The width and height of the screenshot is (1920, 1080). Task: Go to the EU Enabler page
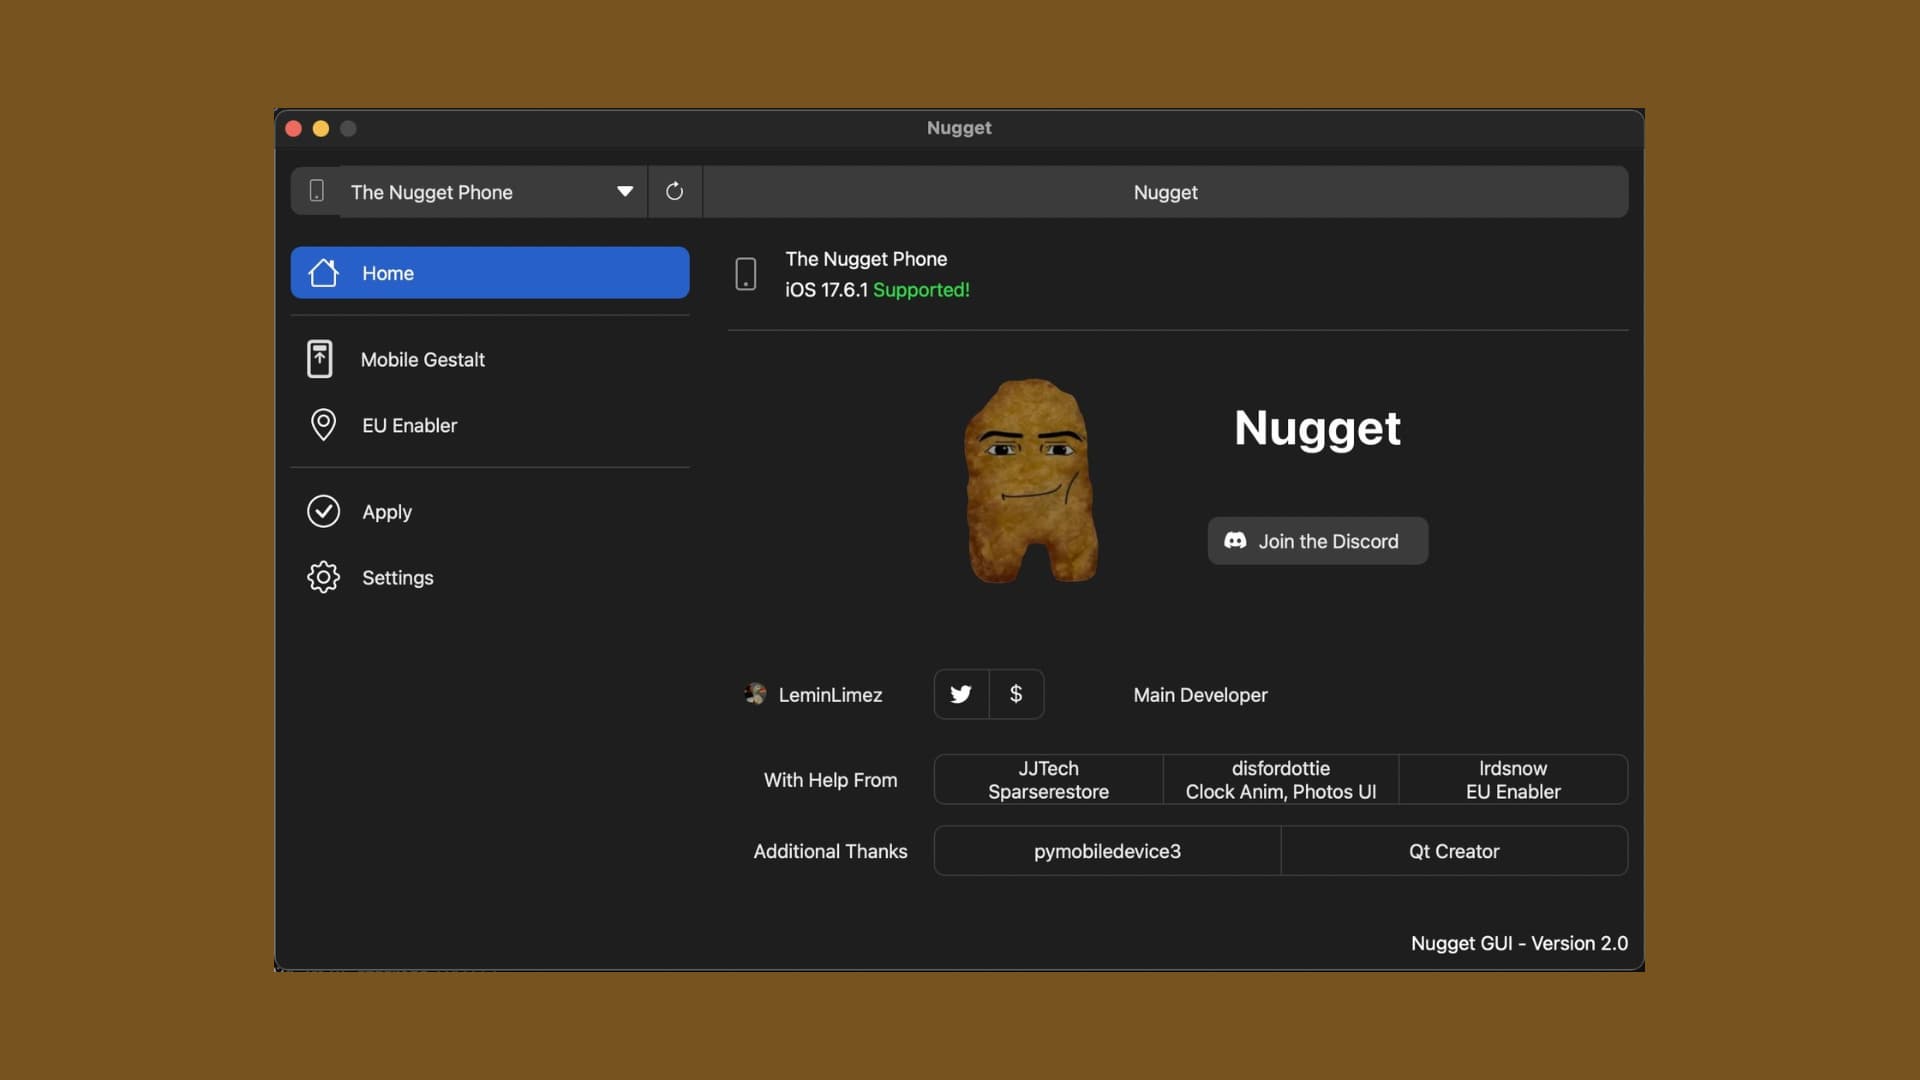[410, 425]
